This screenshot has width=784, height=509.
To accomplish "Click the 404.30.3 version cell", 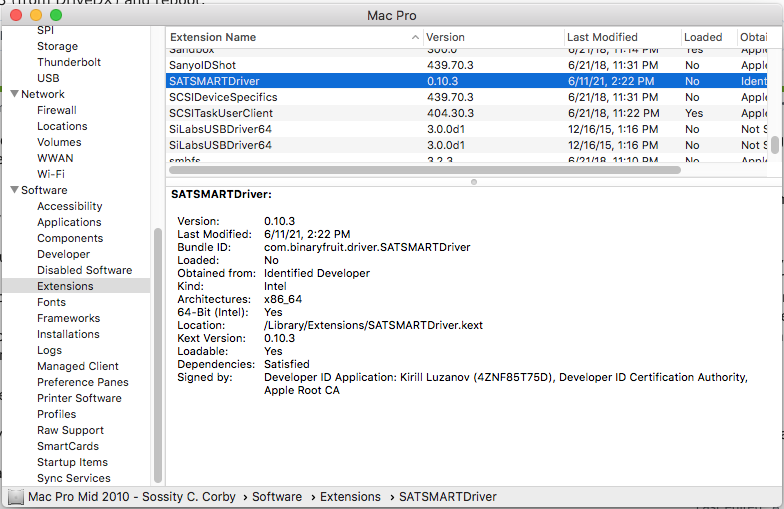I will tap(450, 113).
